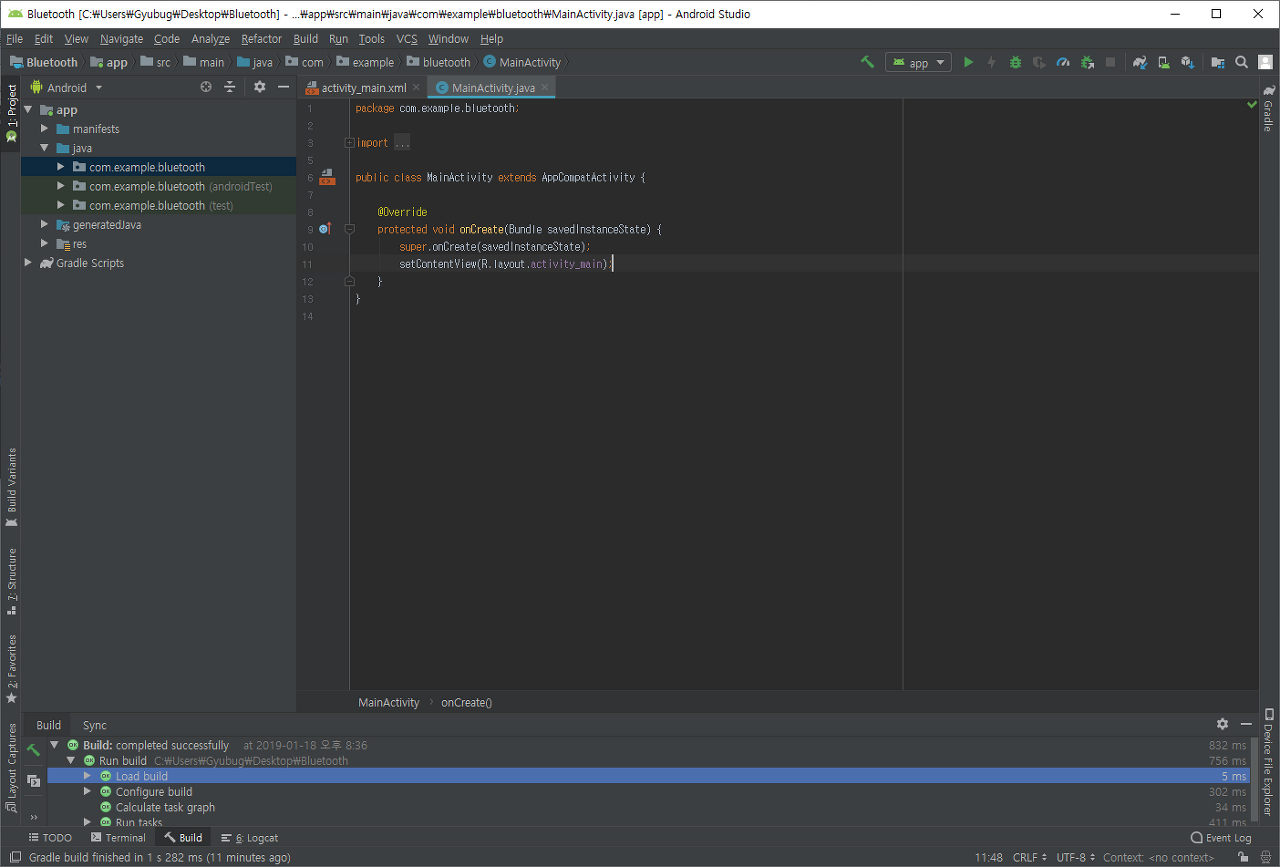
Task: Change UTF-8 file encoding in status bar
Action: [1075, 857]
